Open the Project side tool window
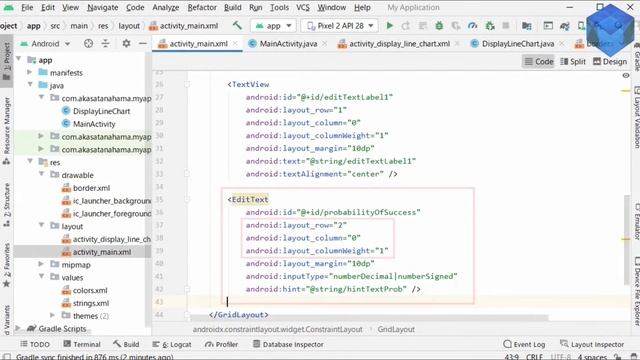640x360 pixels. coord(7,61)
